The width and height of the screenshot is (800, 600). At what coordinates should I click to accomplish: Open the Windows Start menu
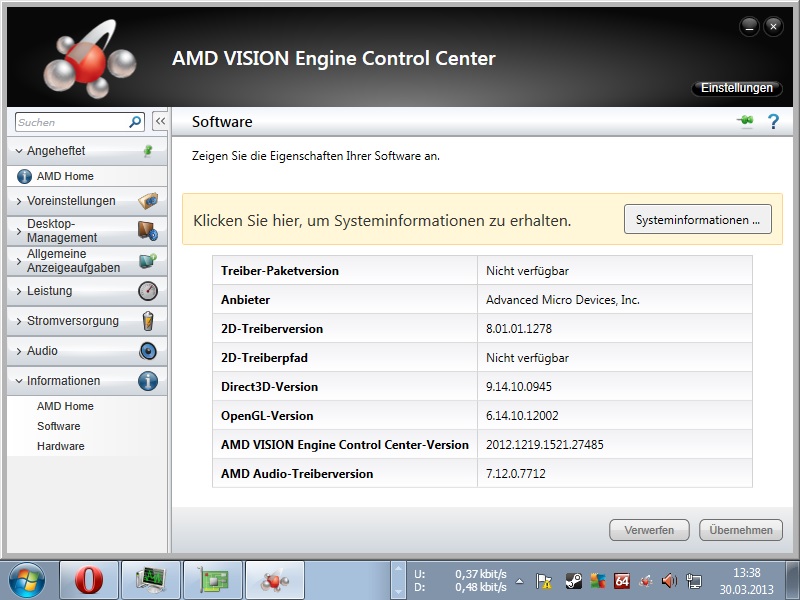(27, 581)
